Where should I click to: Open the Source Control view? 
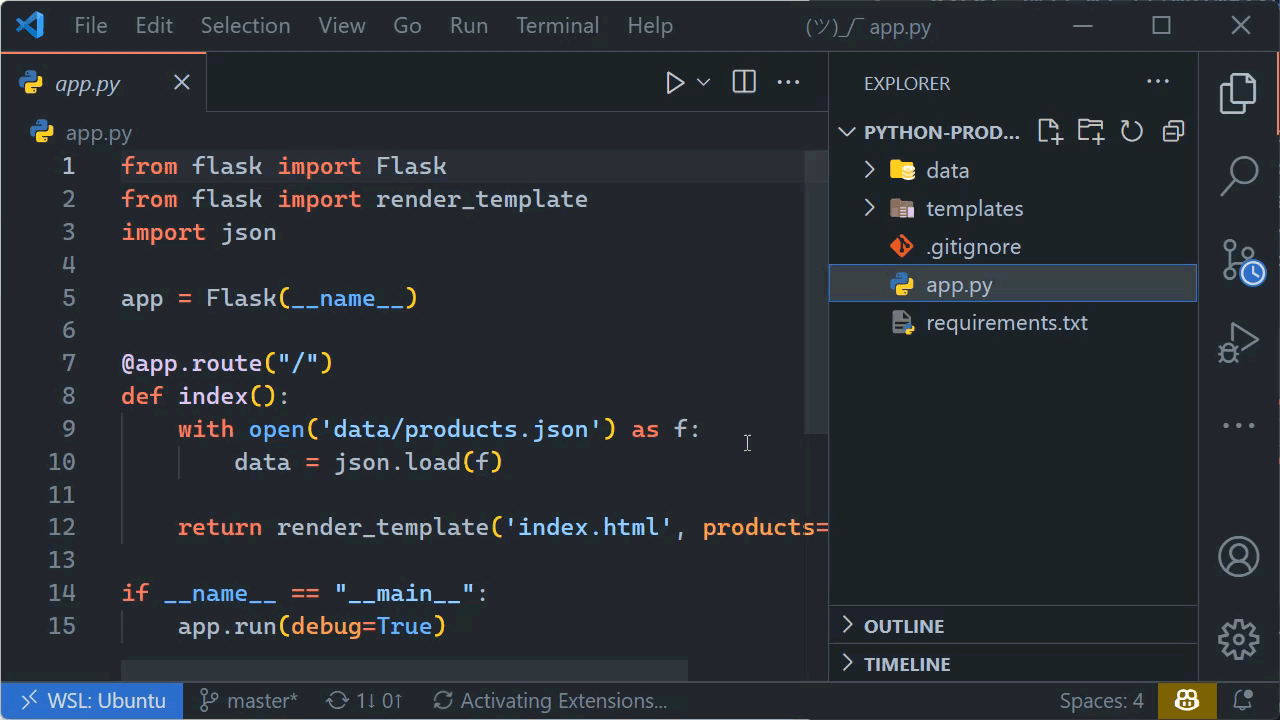point(1238,259)
